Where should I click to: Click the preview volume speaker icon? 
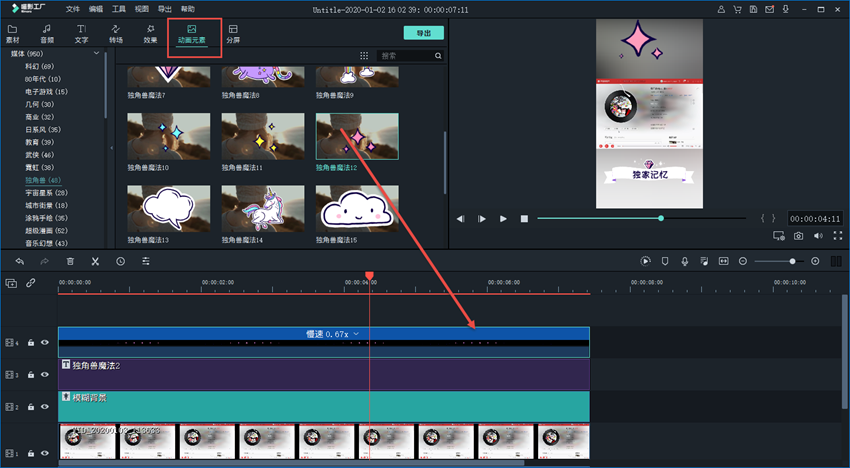pyautogui.click(x=819, y=236)
